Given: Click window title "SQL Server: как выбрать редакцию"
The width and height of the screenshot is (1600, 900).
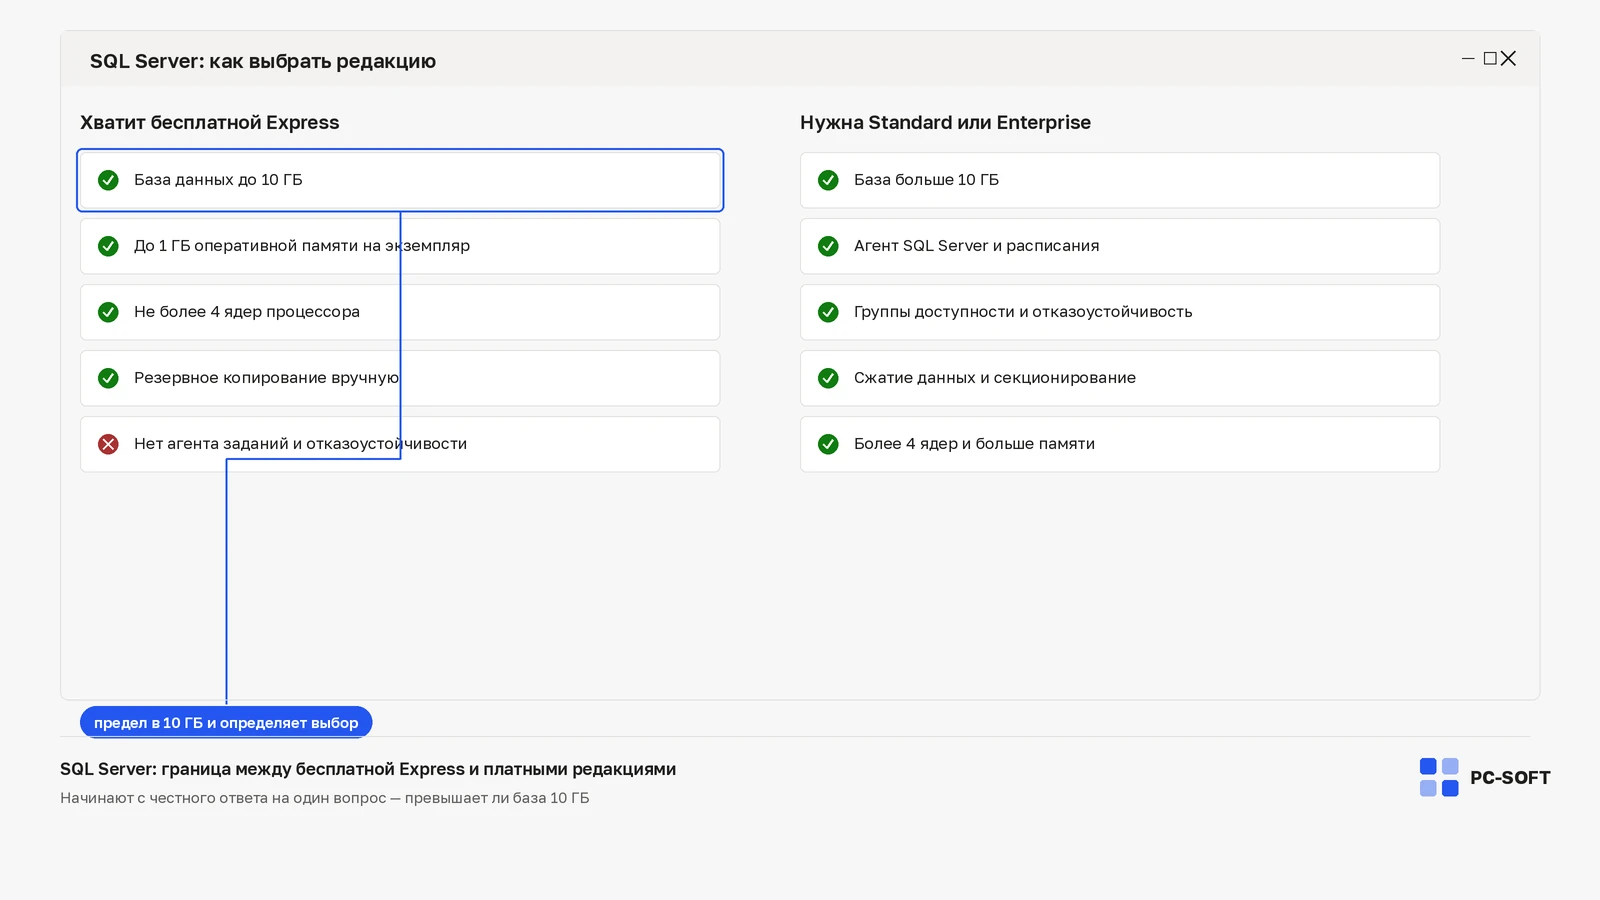Looking at the screenshot, I should [x=263, y=61].
